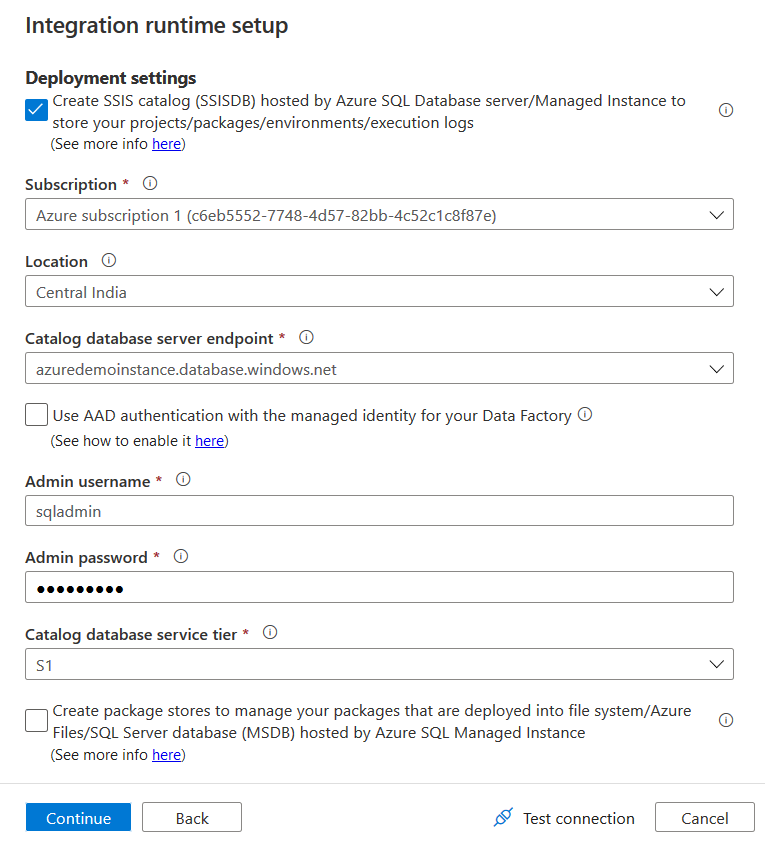Click the Admin username info icon

(x=183, y=480)
